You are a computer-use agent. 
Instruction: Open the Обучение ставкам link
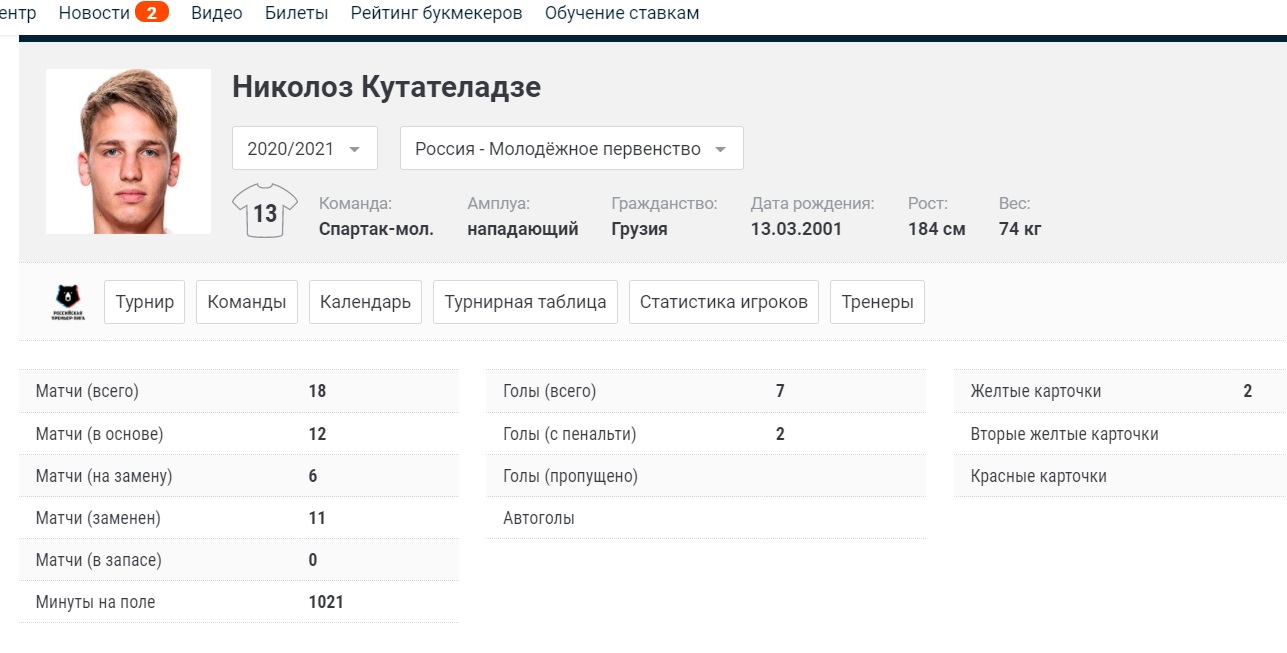[x=622, y=13]
